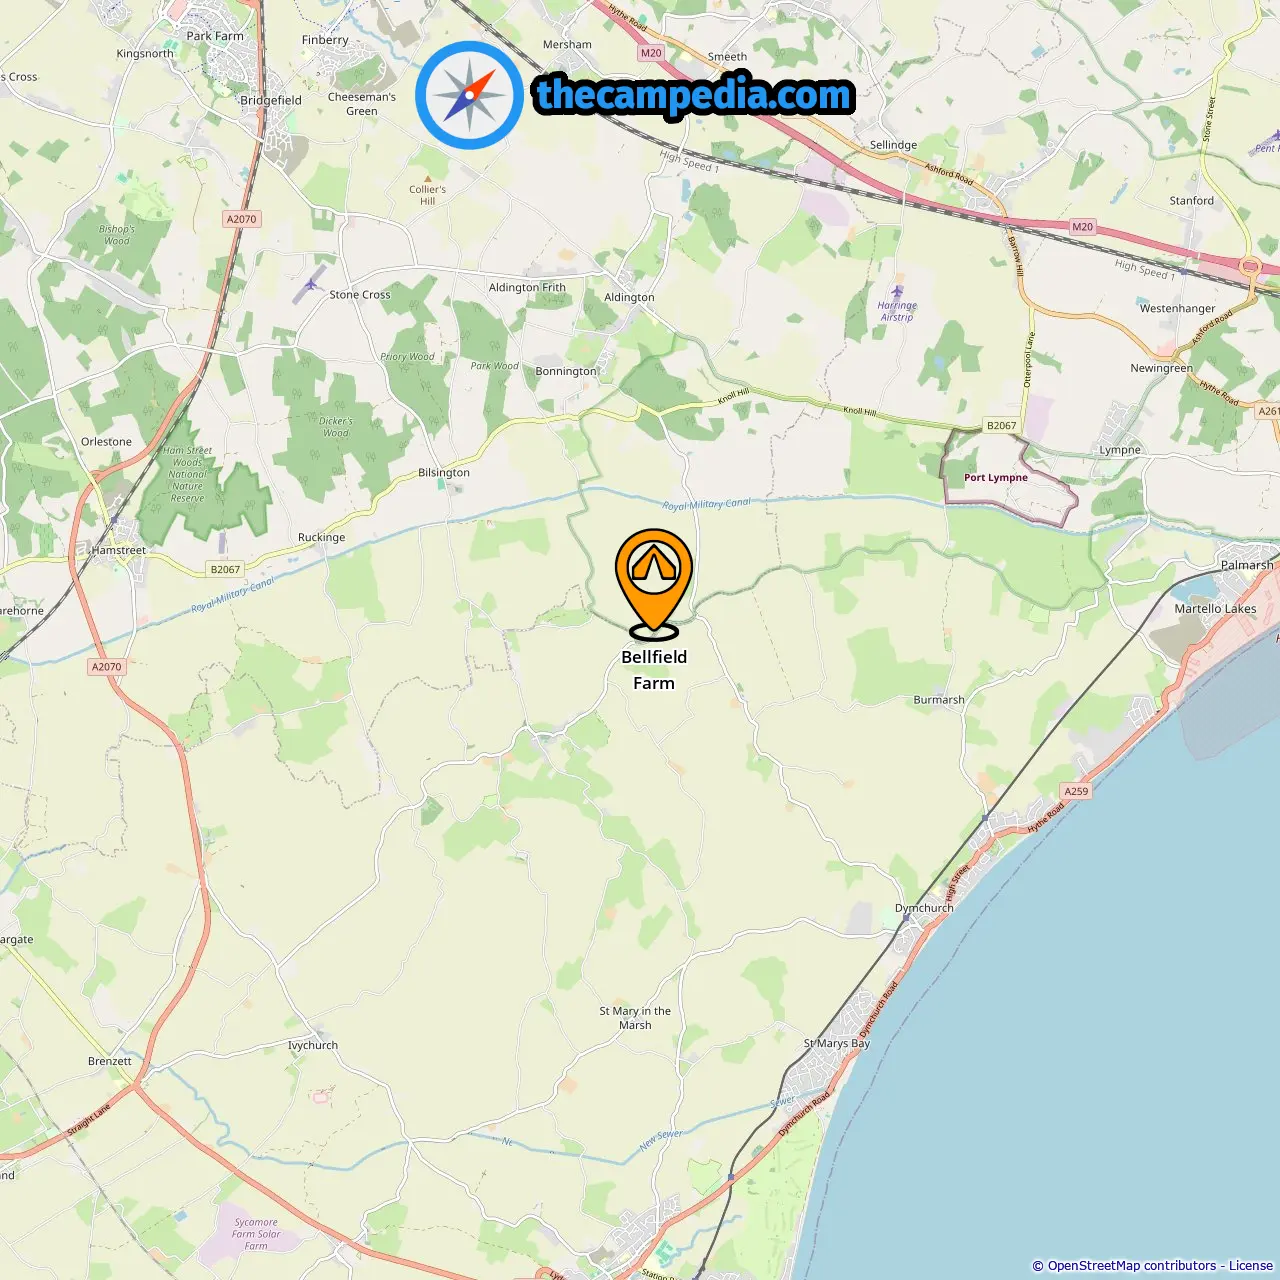Click the Aldington village label
Viewport: 1280px width, 1280px height.
pos(629,297)
